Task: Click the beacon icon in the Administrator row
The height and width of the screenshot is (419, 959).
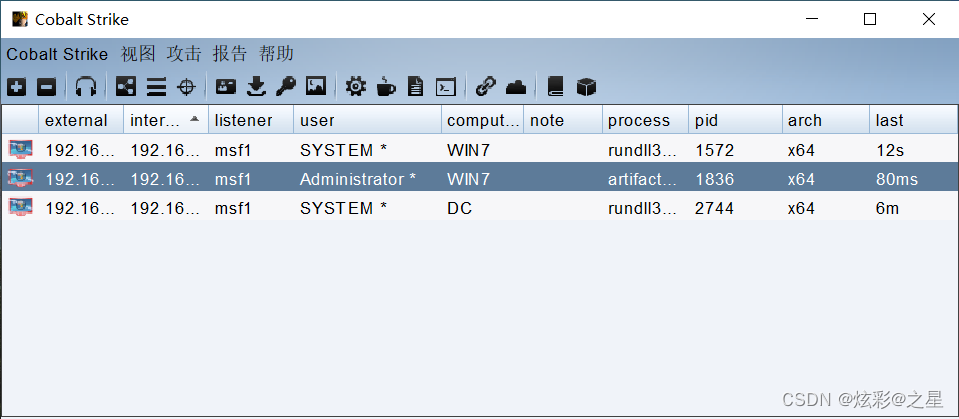Action: tap(20, 179)
